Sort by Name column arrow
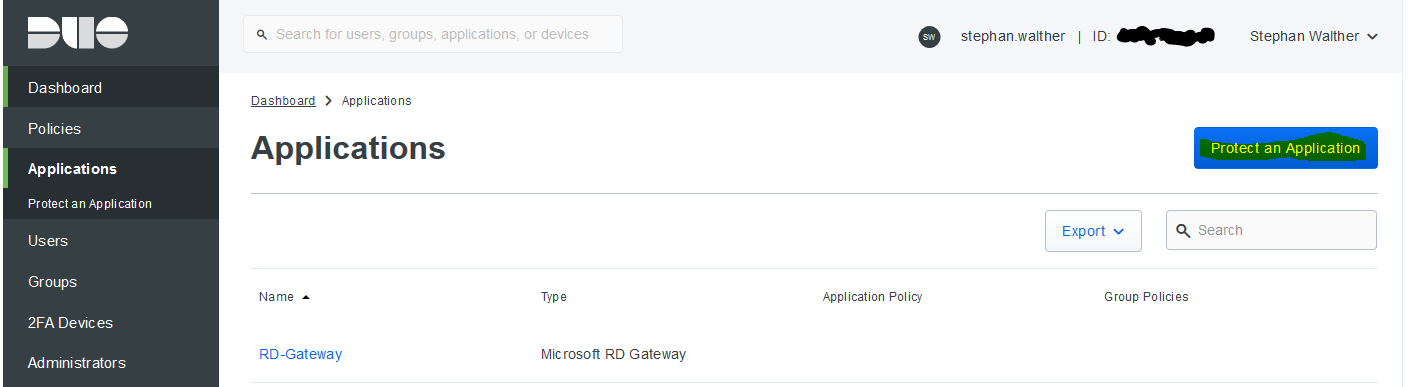 (306, 297)
